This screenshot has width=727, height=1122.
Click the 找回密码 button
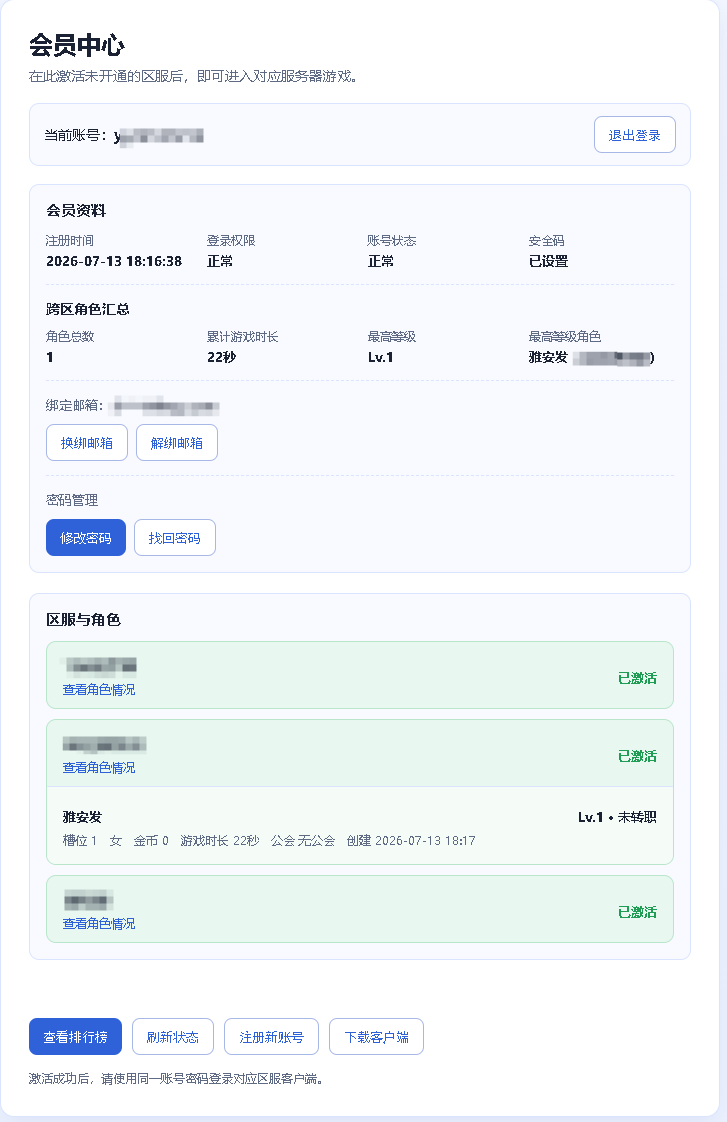[x=175, y=537]
